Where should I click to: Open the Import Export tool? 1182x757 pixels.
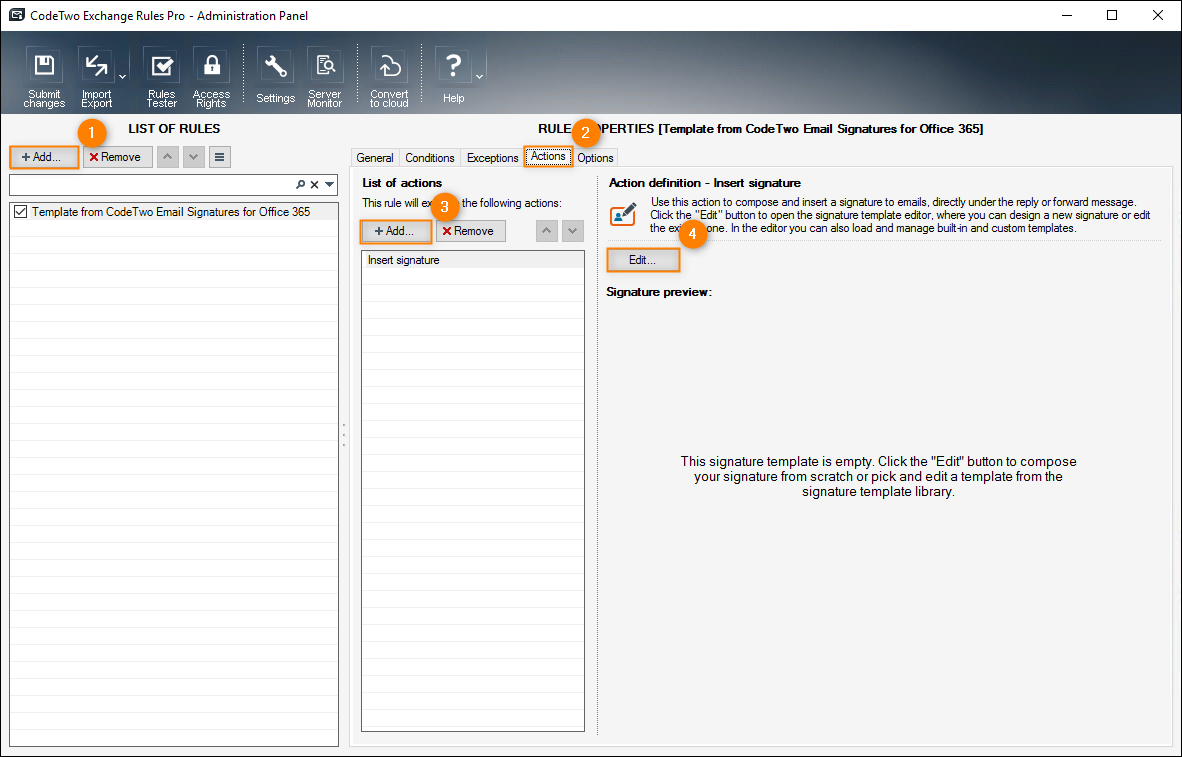tap(96, 78)
